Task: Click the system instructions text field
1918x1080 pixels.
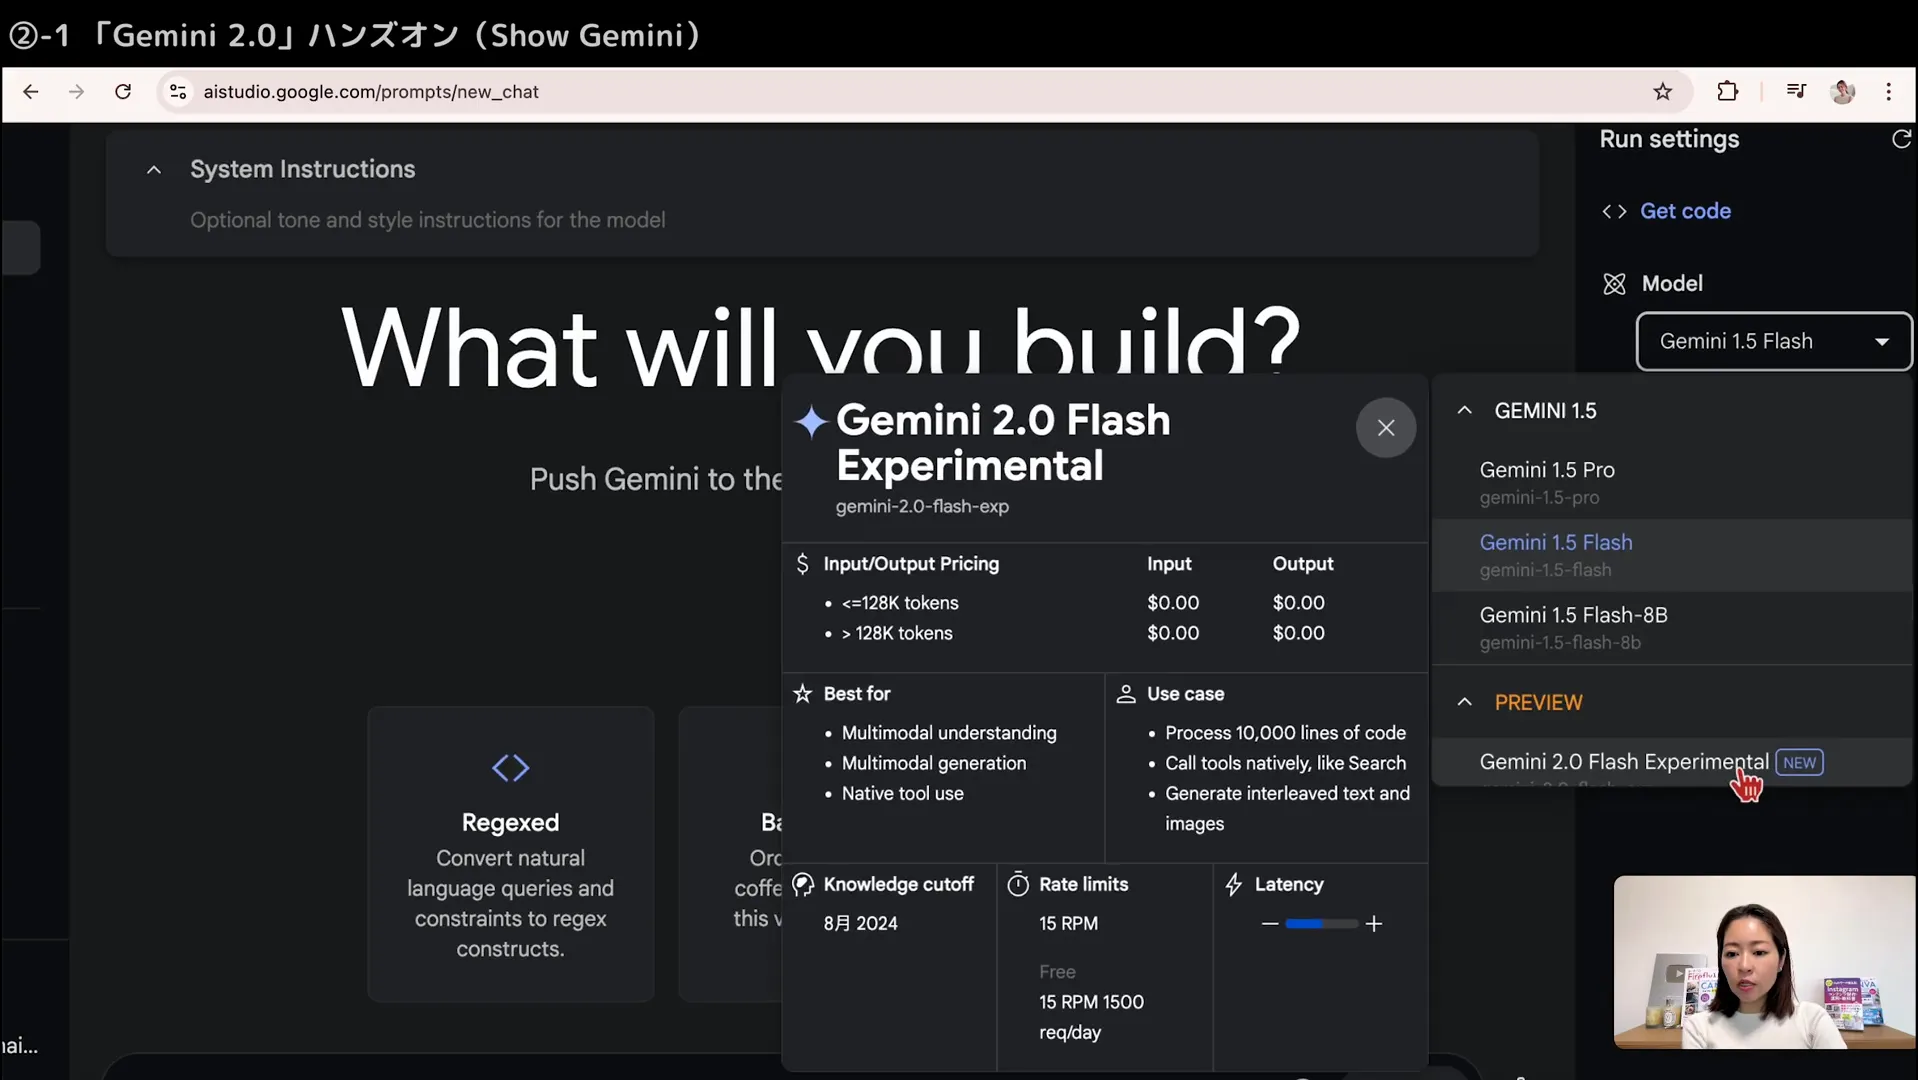Action: click(427, 220)
